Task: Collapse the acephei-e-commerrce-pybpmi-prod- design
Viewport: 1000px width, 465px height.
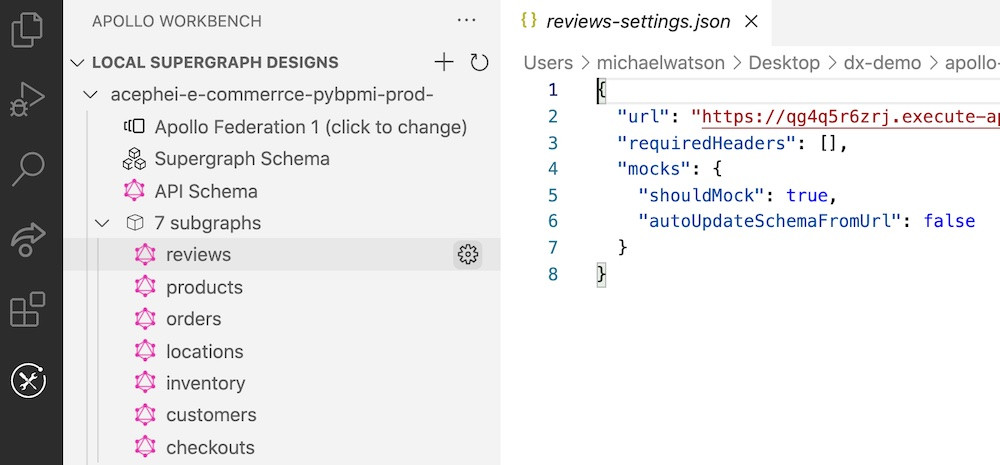Action: (x=91, y=95)
